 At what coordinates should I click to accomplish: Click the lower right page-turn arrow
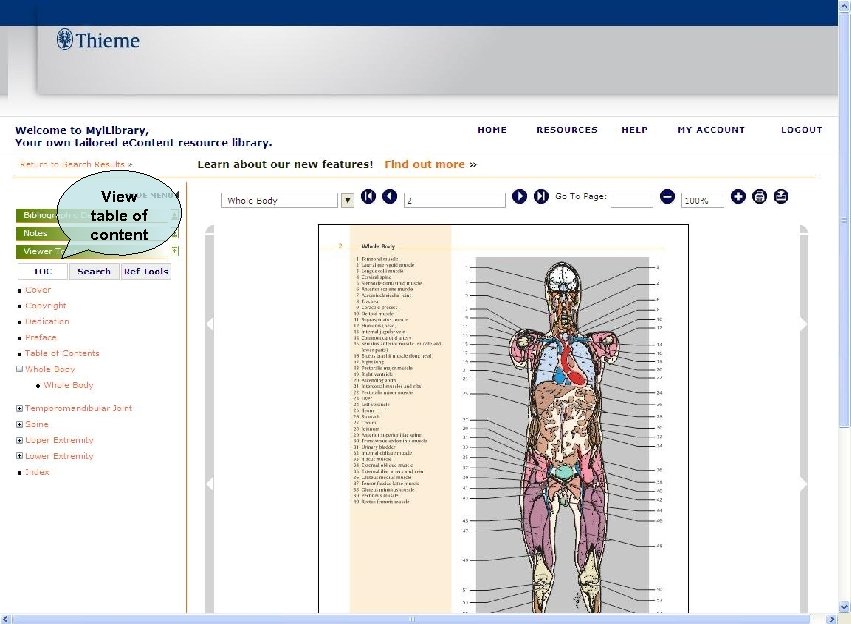(804, 483)
